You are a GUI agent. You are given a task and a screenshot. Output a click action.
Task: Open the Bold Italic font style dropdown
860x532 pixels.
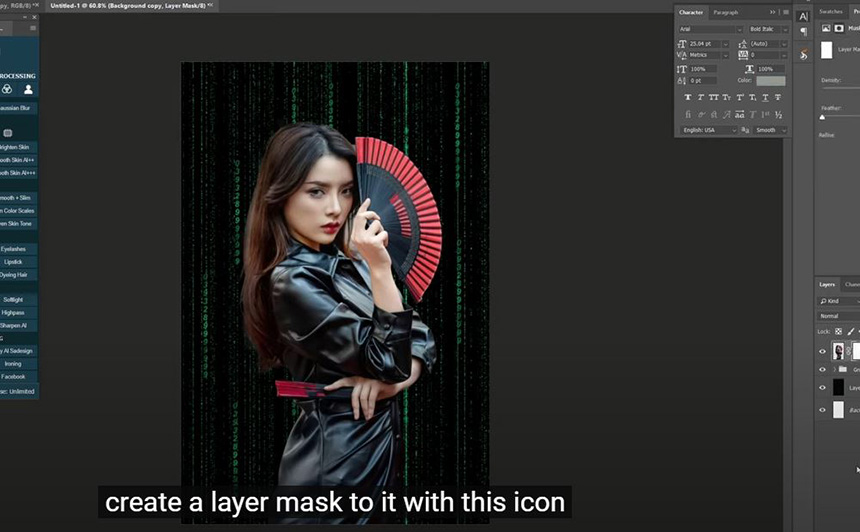click(x=768, y=29)
